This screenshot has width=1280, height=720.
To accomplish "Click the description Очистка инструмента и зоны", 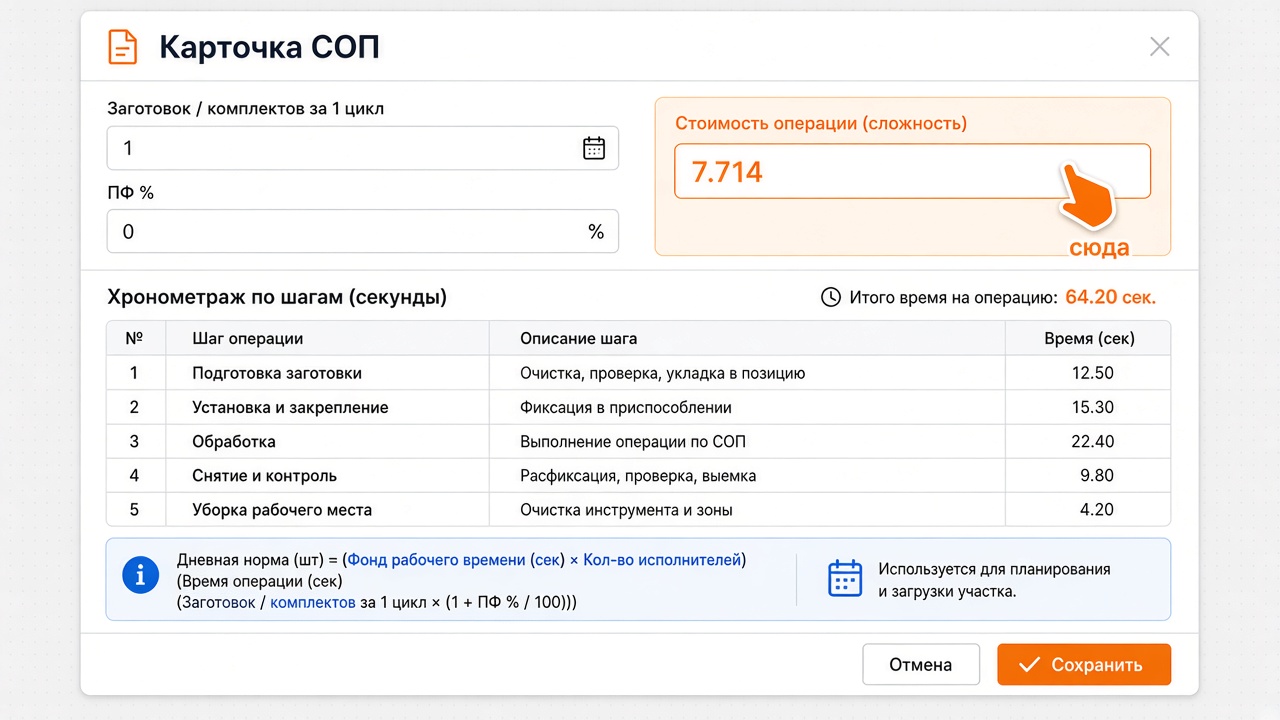I will pyautogui.click(x=626, y=510).
